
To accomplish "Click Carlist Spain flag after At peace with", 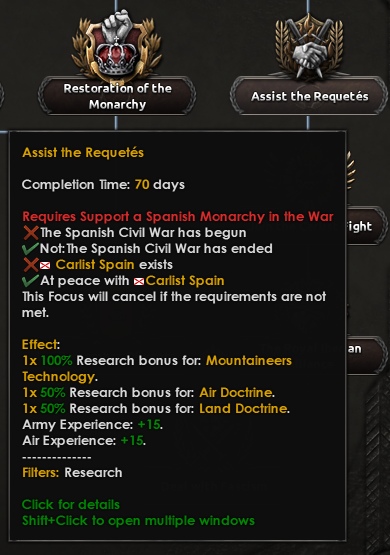I will click(139, 281).
